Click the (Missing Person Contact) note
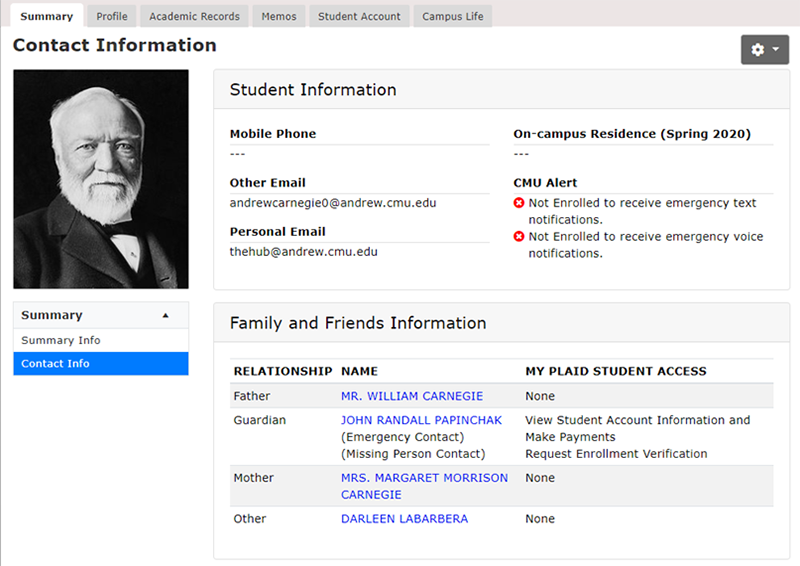The height and width of the screenshot is (566, 800). (413, 454)
